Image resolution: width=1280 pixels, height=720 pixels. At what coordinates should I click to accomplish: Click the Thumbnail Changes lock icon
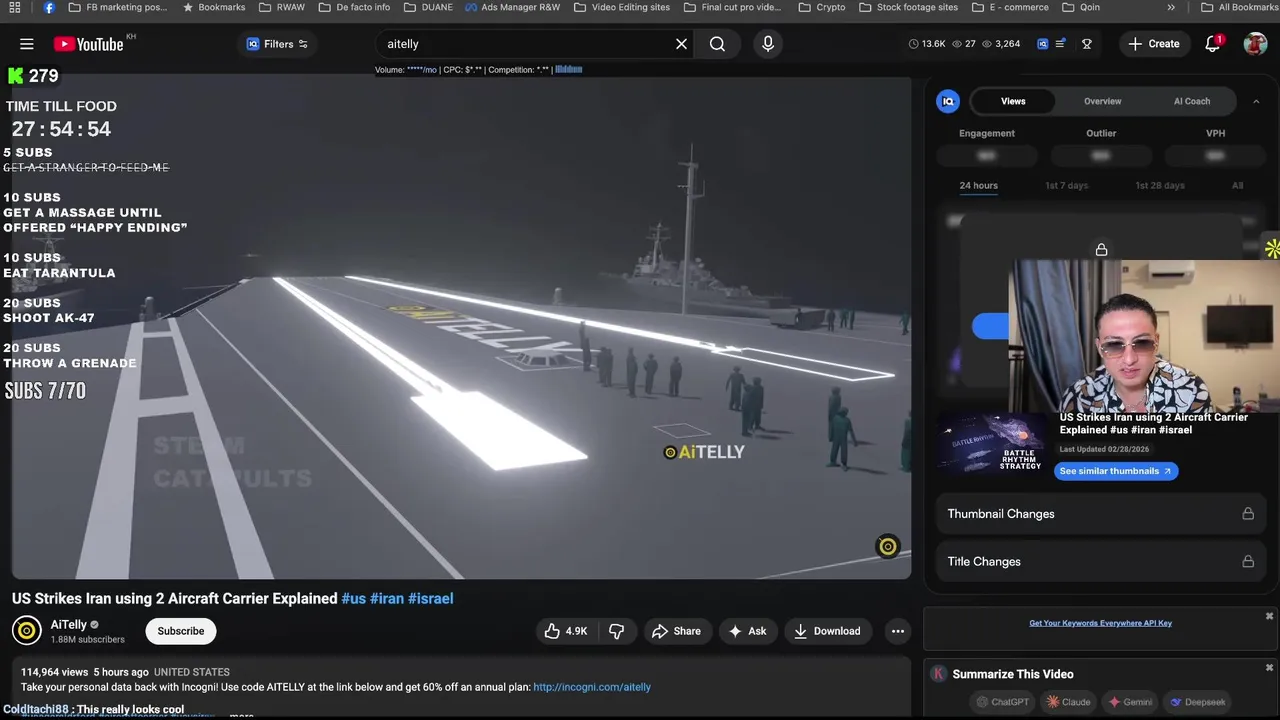pyautogui.click(x=1248, y=514)
